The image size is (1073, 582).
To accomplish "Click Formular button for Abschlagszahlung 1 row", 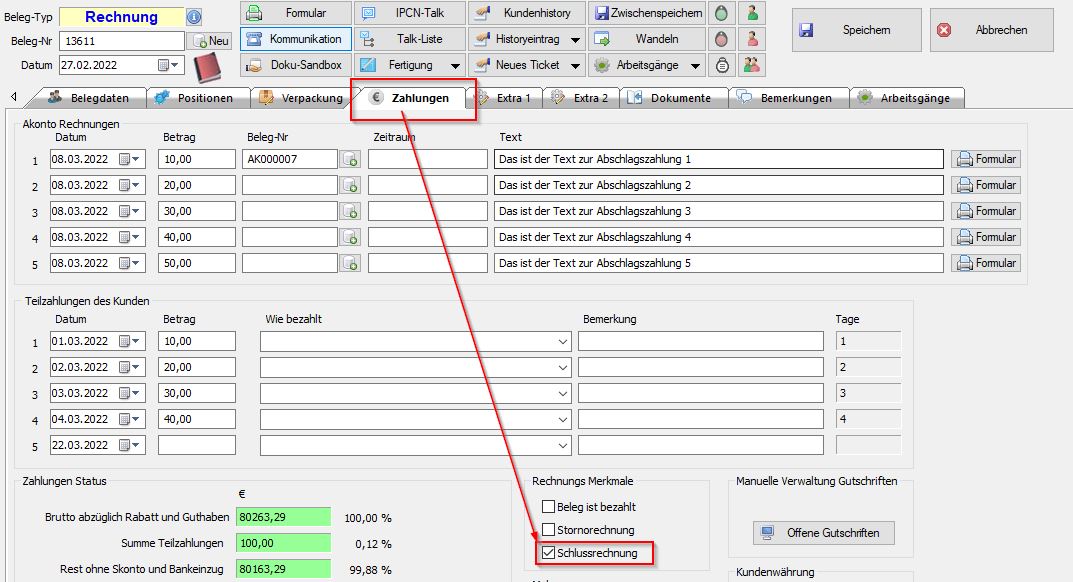I will tap(985, 160).
